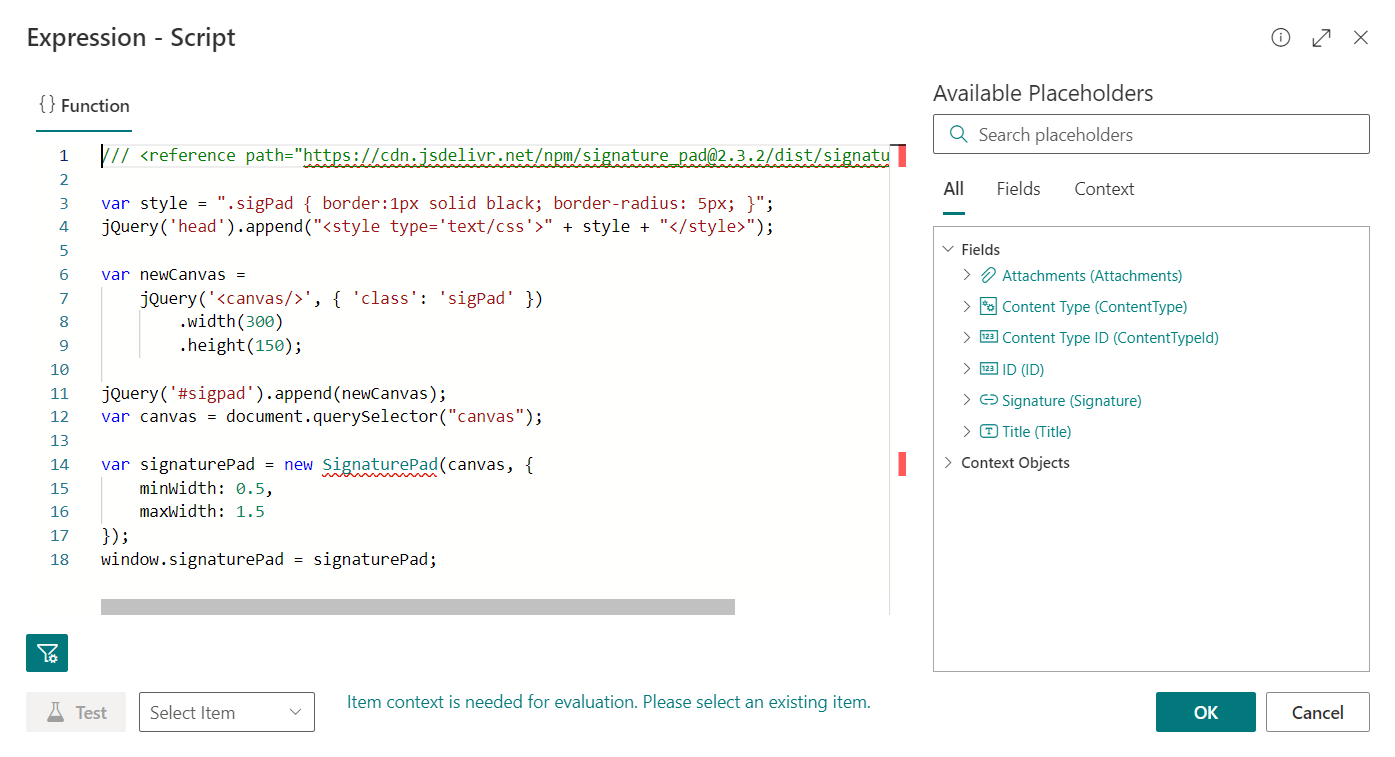This screenshot has width=1395, height=757.
Task: Click the horizontal scrollbar in code editor
Action: coord(418,607)
